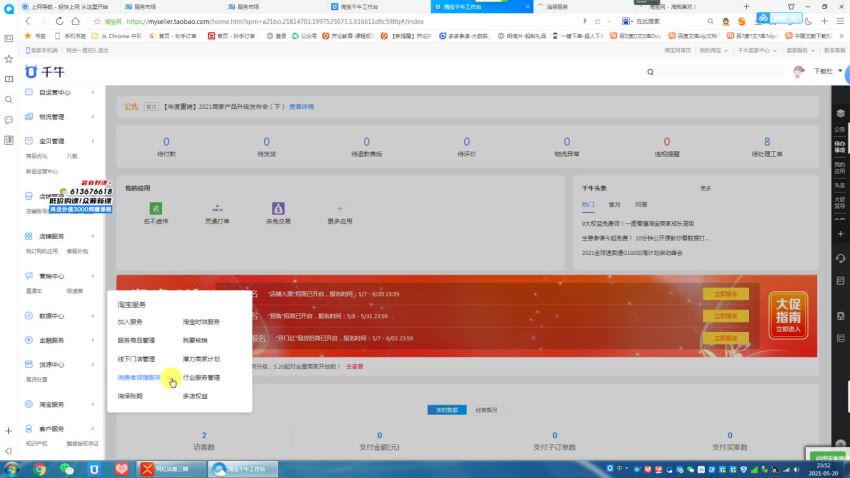This screenshot has width=850, height=478.
Task: Open the Windows Start button
Action: 11,469
